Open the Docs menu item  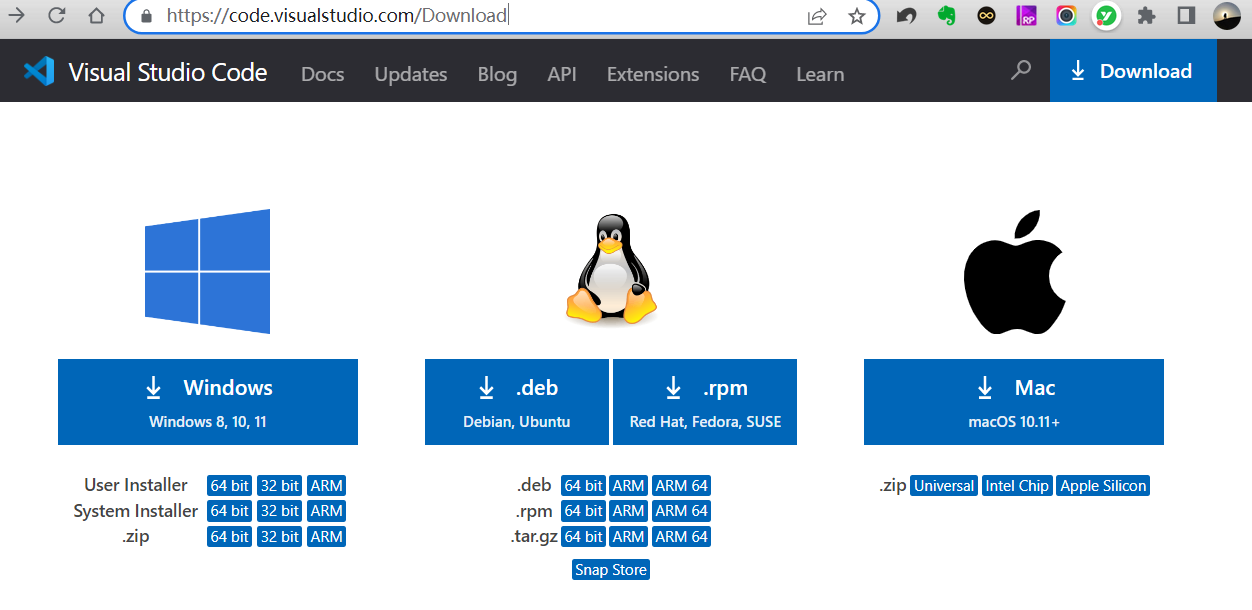pyautogui.click(x=322, y=74)
